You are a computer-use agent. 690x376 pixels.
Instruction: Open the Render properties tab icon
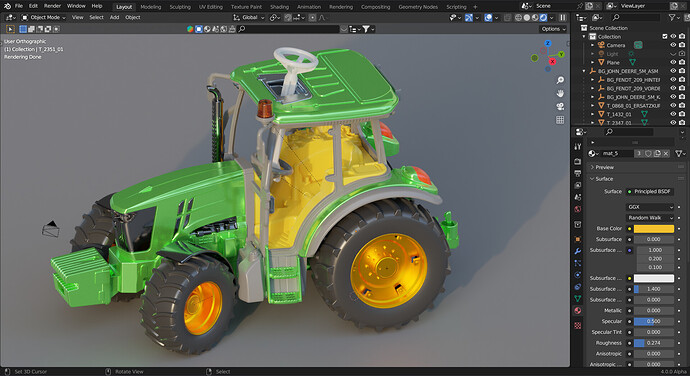click(578, 162)
